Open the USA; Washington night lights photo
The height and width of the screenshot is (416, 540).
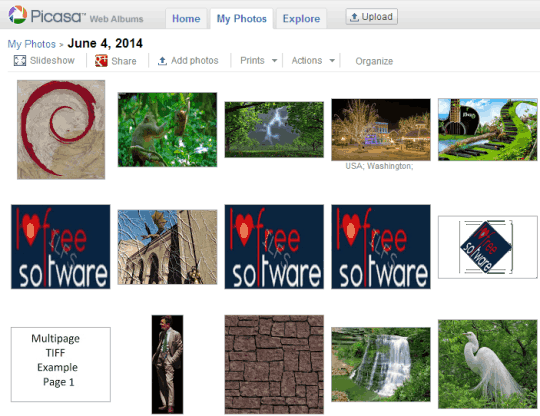381,129
